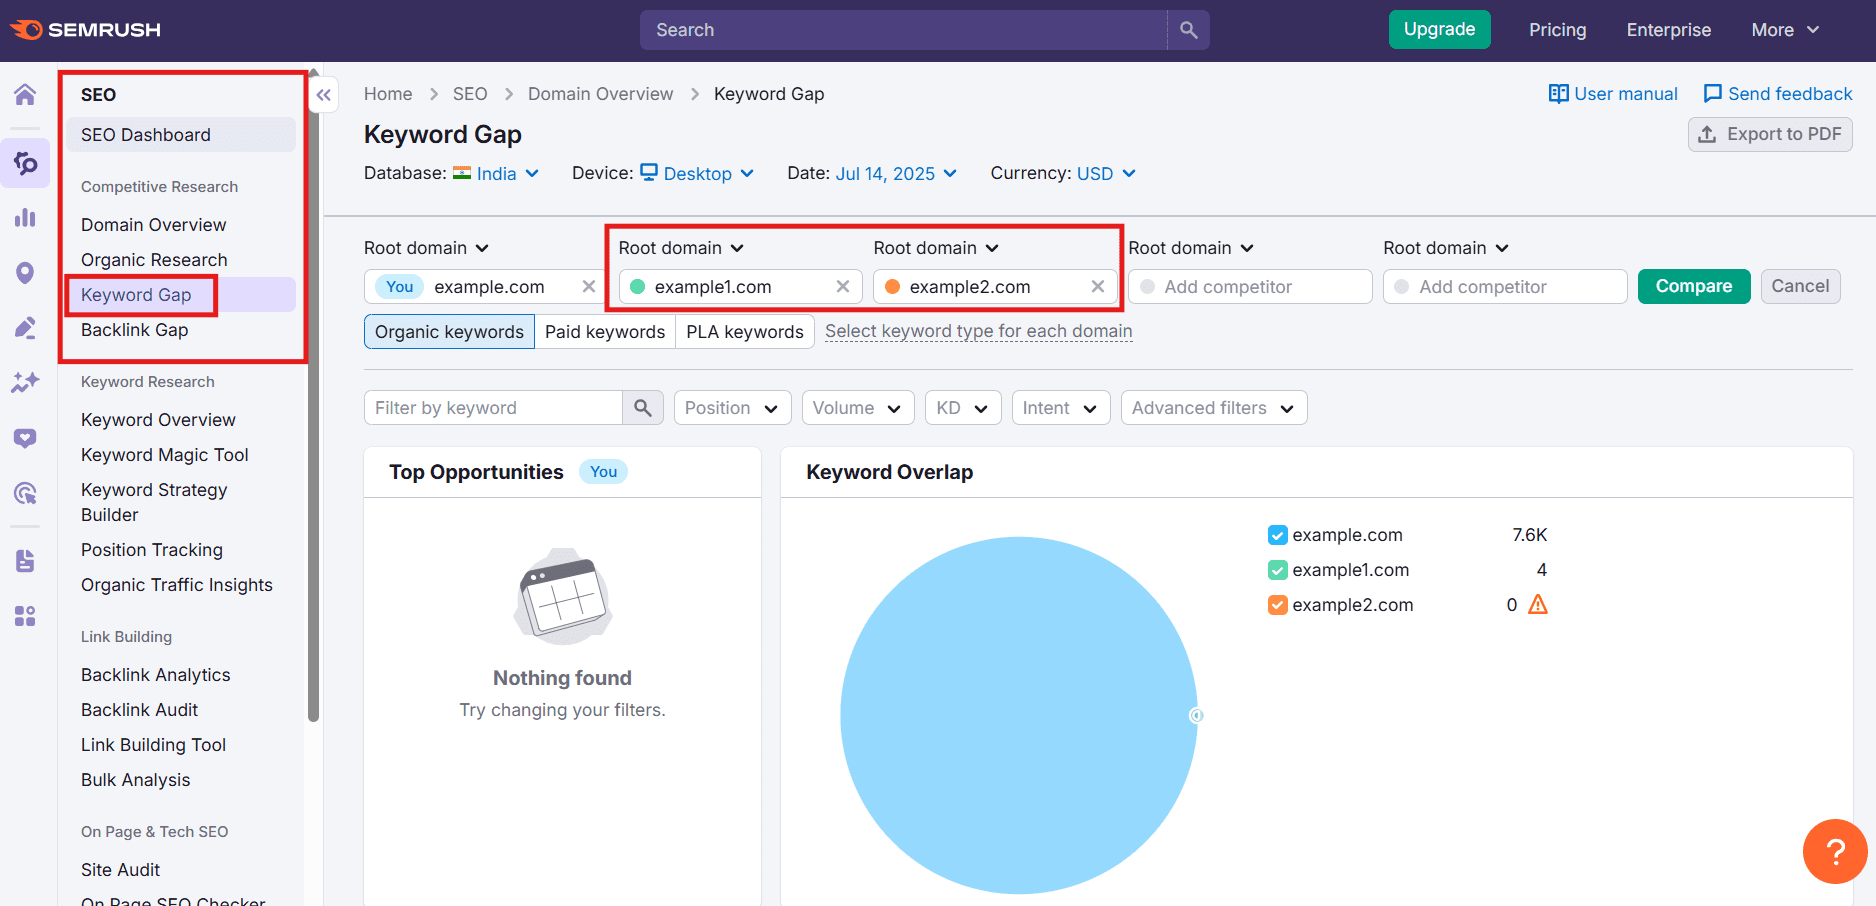The width and height of the screenshot is (1876, 906).
Task: Remove example1.com with the X icon
Action: tap(843, 287)
